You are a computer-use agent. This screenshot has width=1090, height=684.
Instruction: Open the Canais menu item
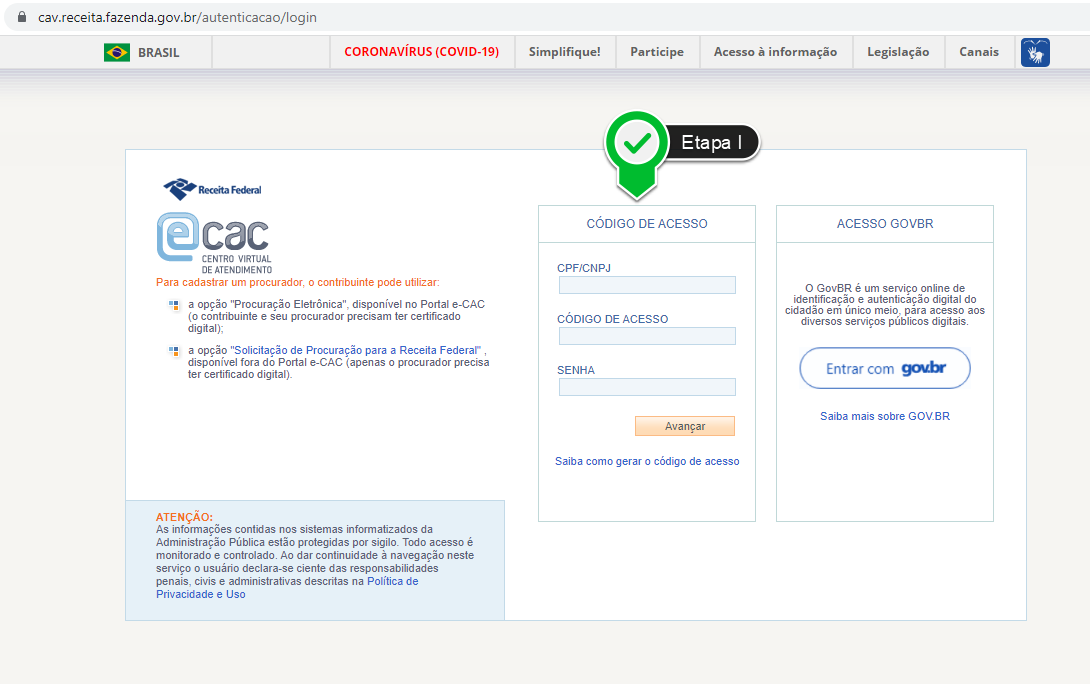point(979,52)
